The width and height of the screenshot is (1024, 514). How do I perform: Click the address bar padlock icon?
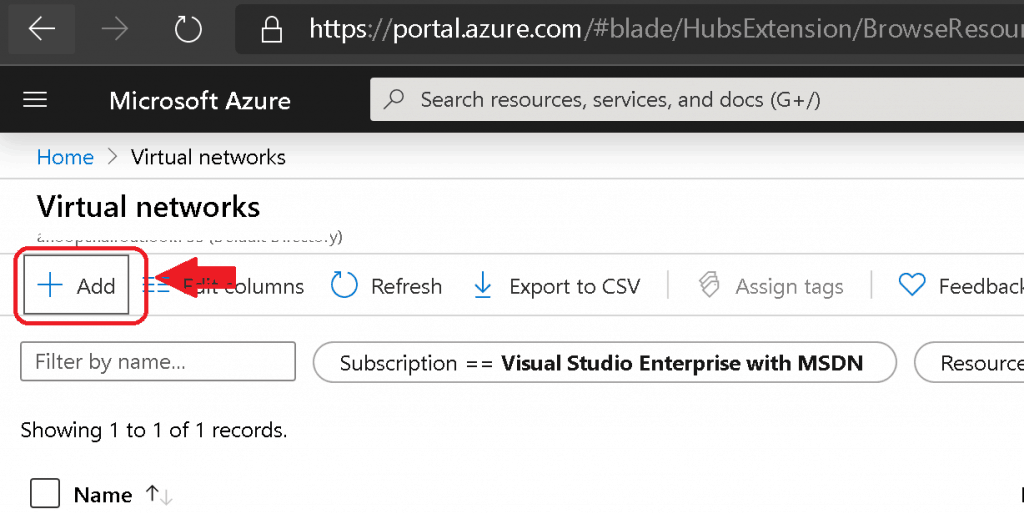tap(272, 29)
